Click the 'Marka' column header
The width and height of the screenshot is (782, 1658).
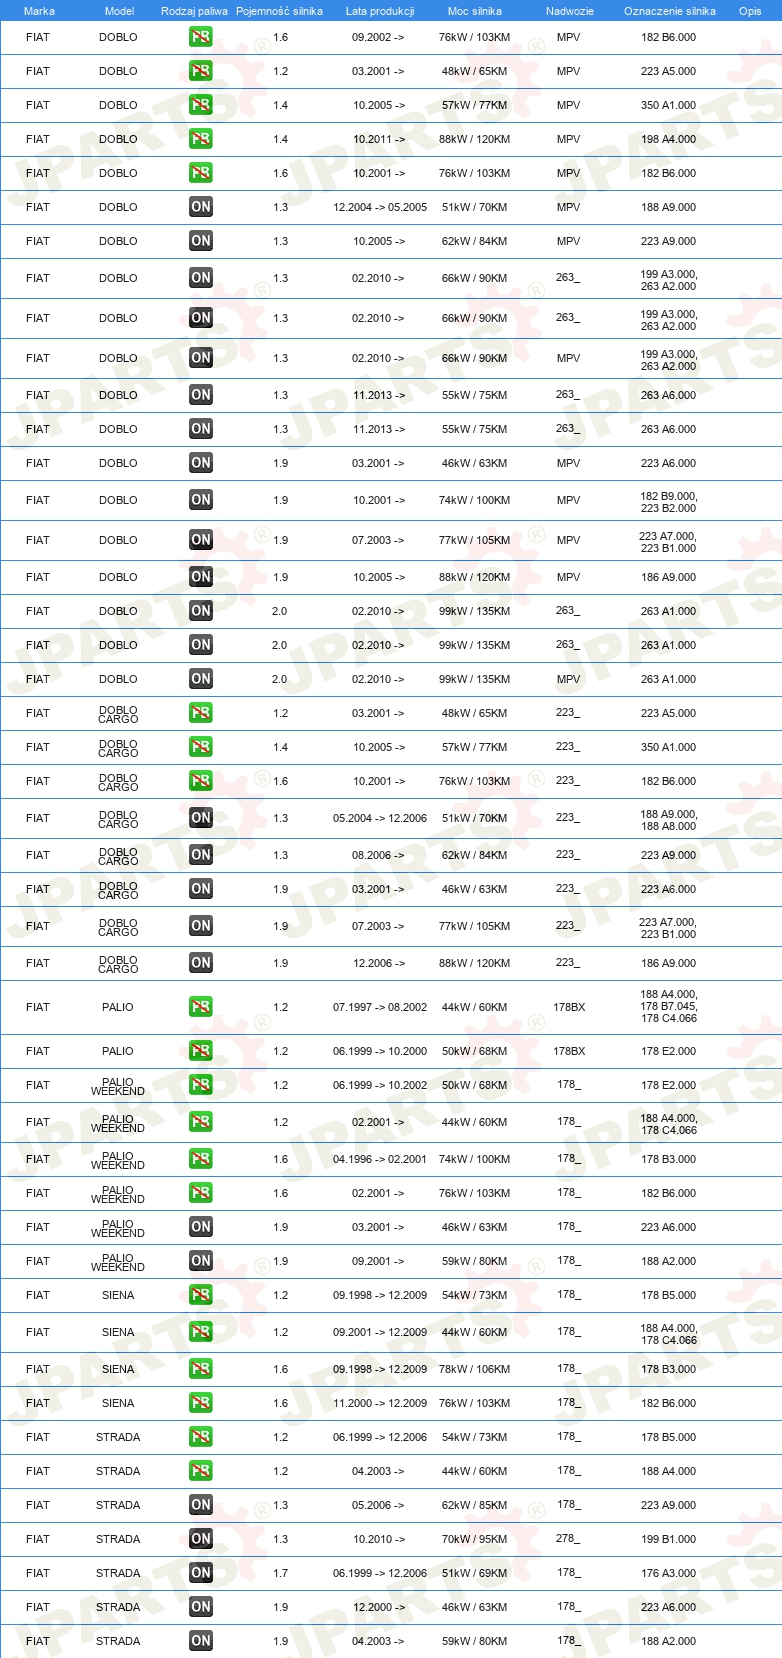[x=39, y=11]
